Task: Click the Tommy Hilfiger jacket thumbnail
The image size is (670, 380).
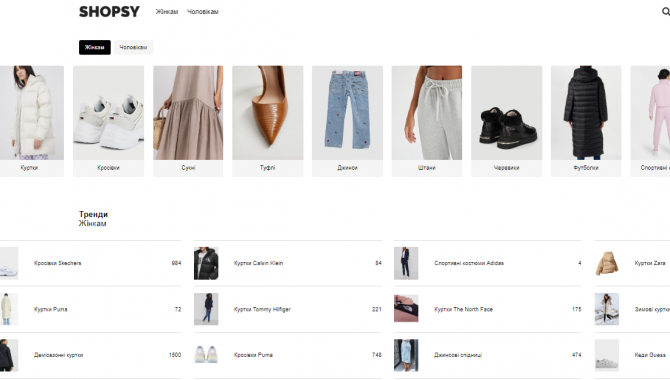Action: coord(206,309)
